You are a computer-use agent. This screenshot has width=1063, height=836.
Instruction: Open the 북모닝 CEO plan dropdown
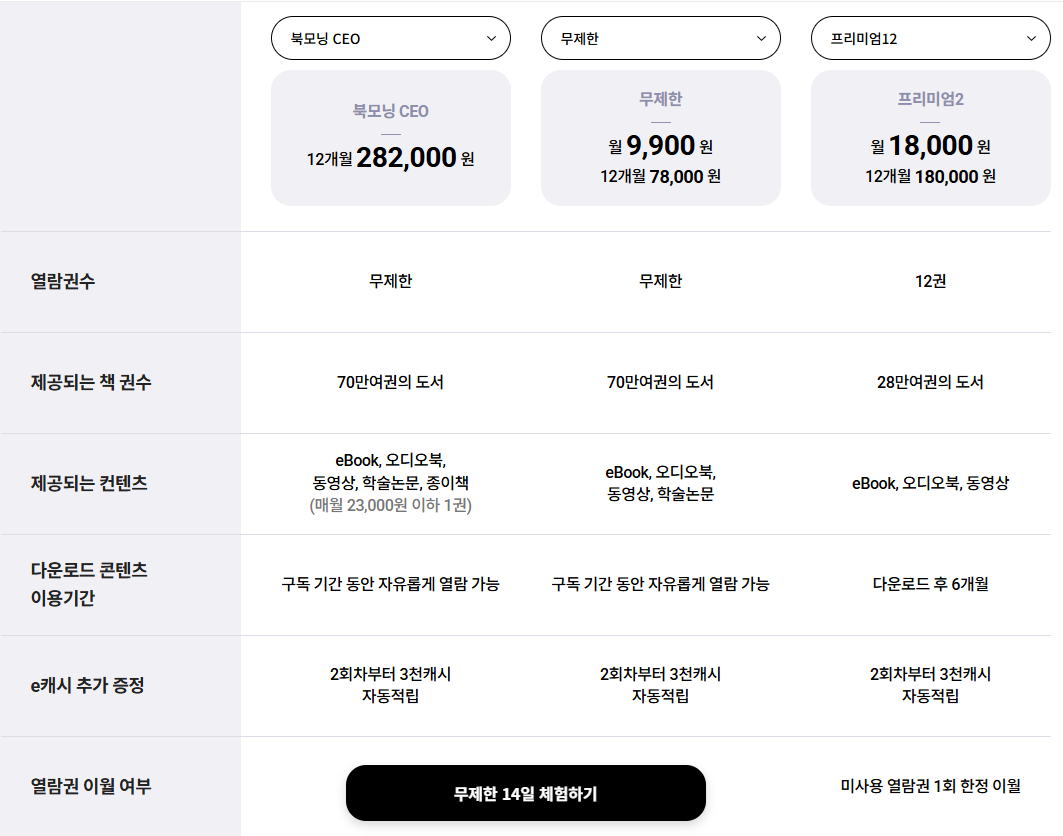[390, 39]
